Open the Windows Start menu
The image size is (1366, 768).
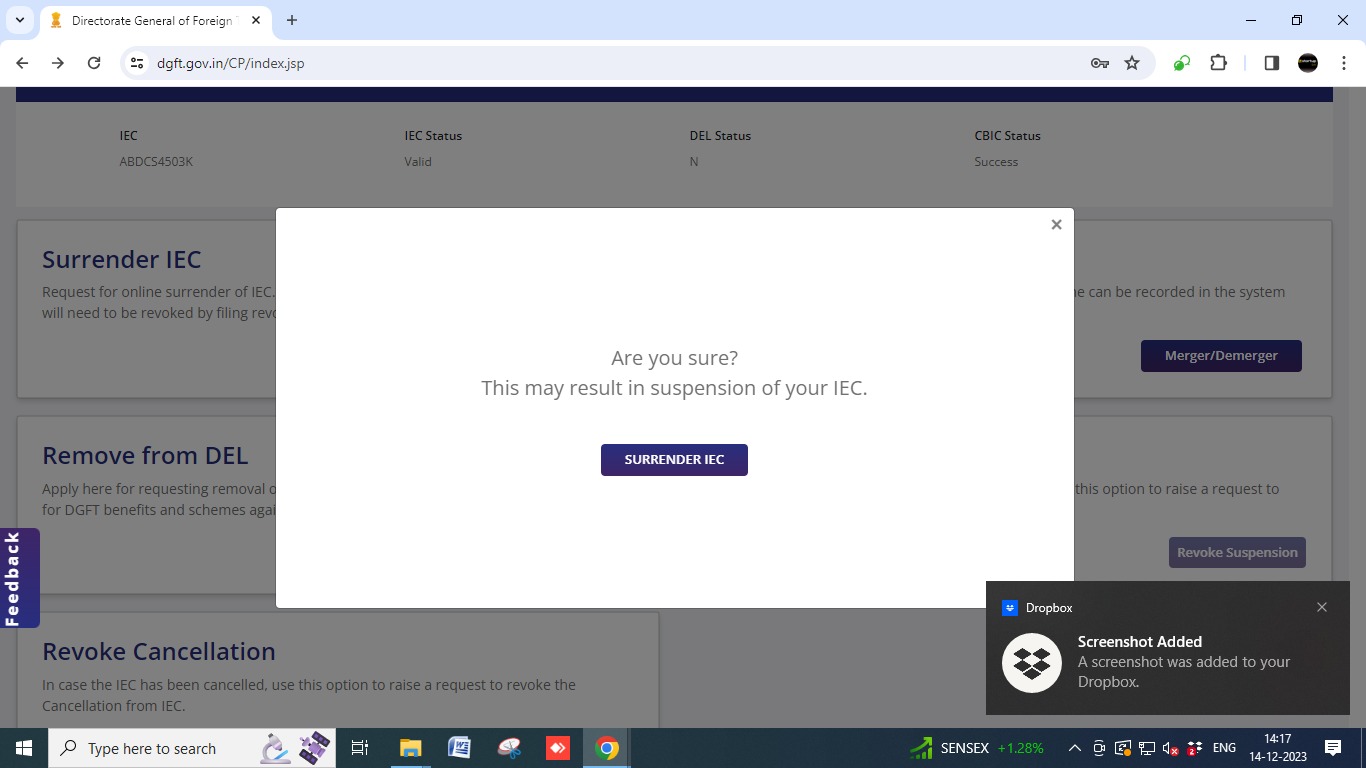[x=24, y=748]
